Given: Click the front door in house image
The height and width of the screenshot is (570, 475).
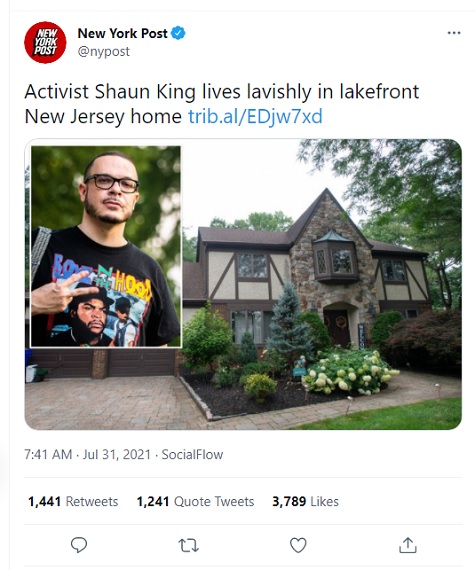Looking at the screenshot, I should coord(337,328).
